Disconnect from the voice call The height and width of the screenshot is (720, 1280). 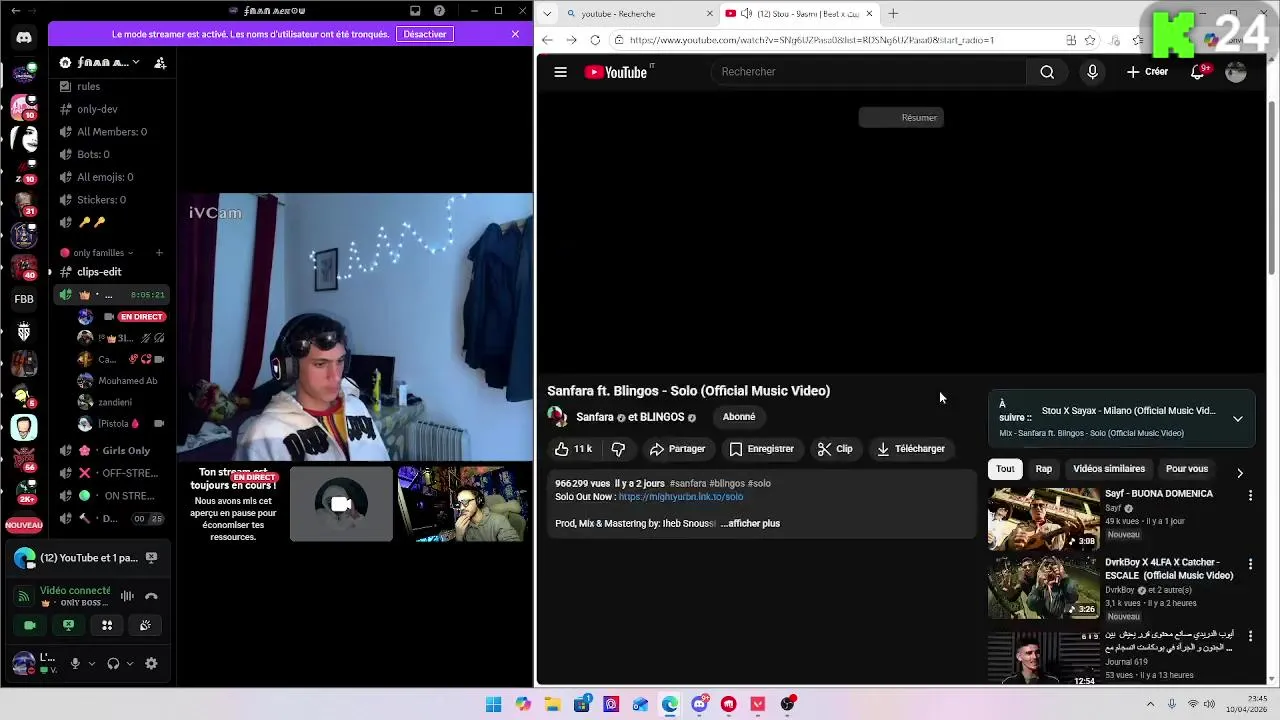[151, 596]
